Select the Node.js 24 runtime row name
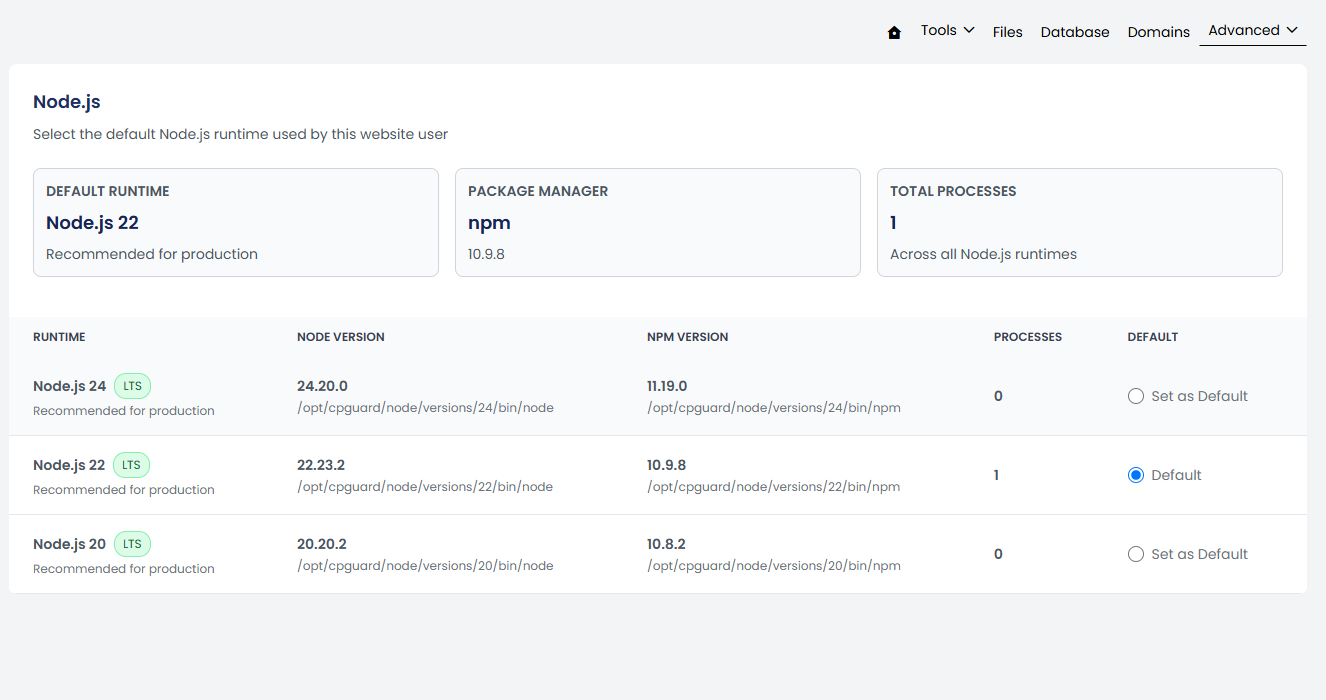This screenshot has height=700, width=1326. click(x=69, y=386)
